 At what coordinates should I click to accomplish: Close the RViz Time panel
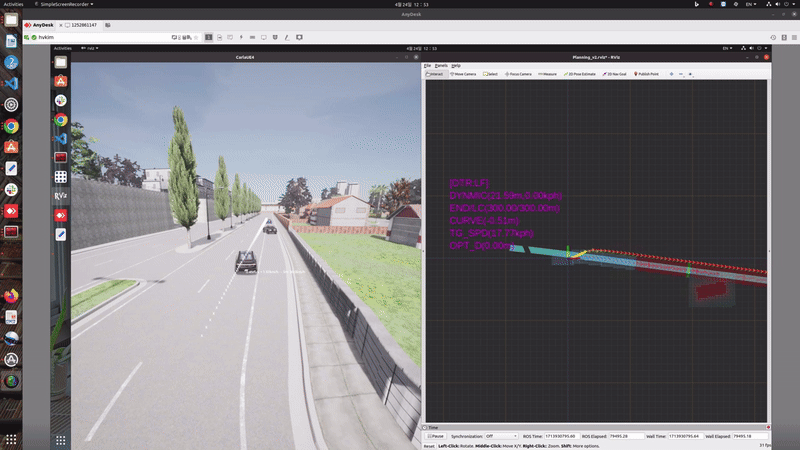pyautogui.click(x=768, y=428)
